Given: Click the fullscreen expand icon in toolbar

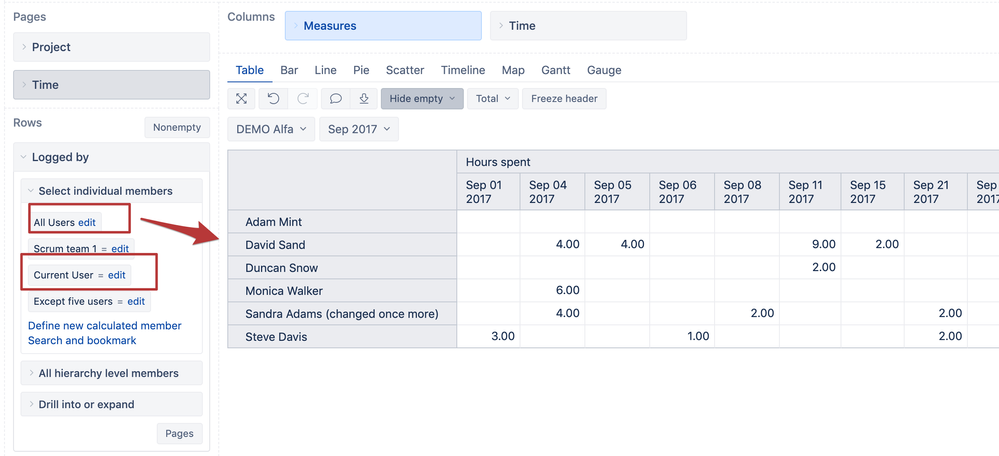Looking at the screenshot, I should (241, 99).
